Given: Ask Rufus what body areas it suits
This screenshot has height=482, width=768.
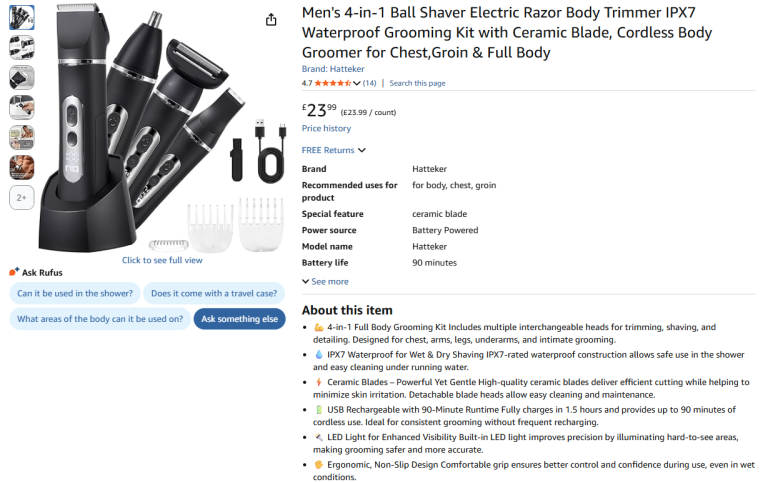Looking at the screenshot, I should coord(100,319).
